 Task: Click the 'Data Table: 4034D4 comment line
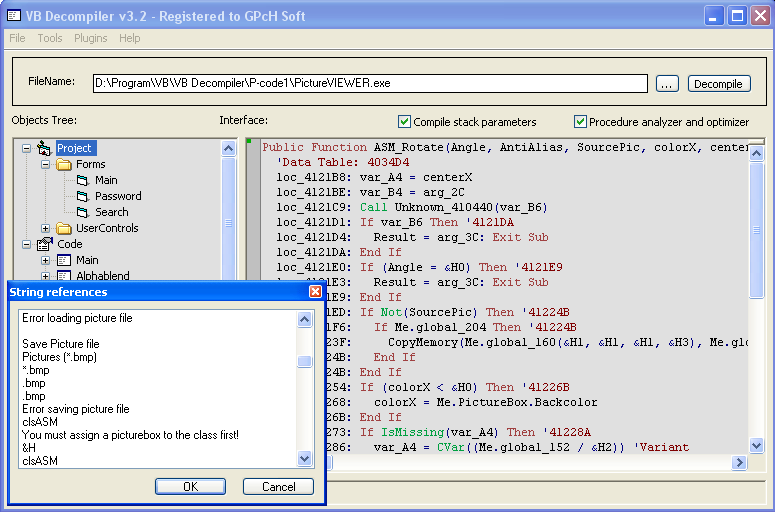tap(343, 162)
